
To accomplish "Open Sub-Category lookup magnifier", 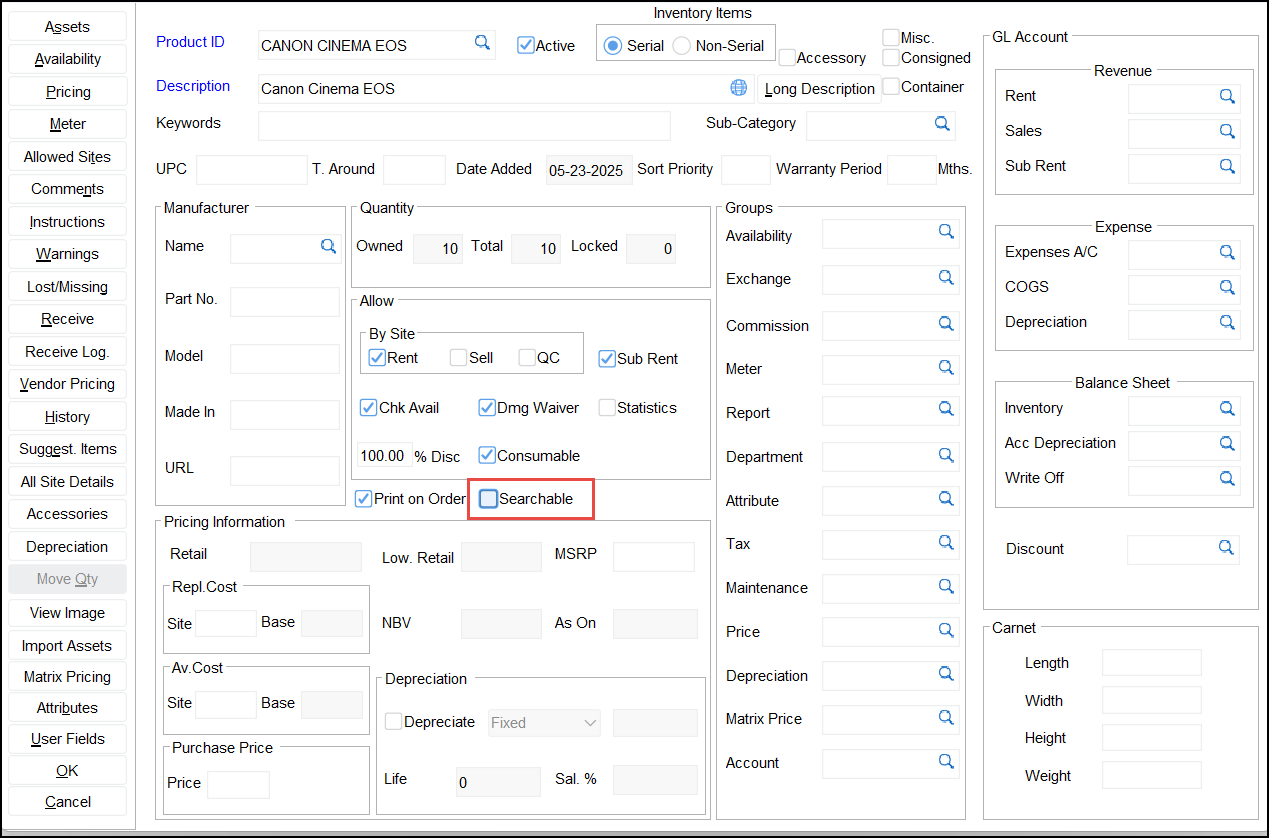I will pos(941,123).
